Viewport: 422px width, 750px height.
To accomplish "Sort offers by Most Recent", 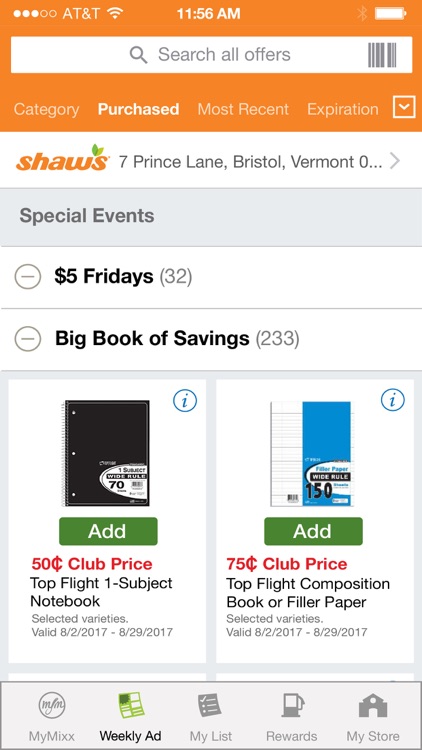I will click(x=243, y=109).
